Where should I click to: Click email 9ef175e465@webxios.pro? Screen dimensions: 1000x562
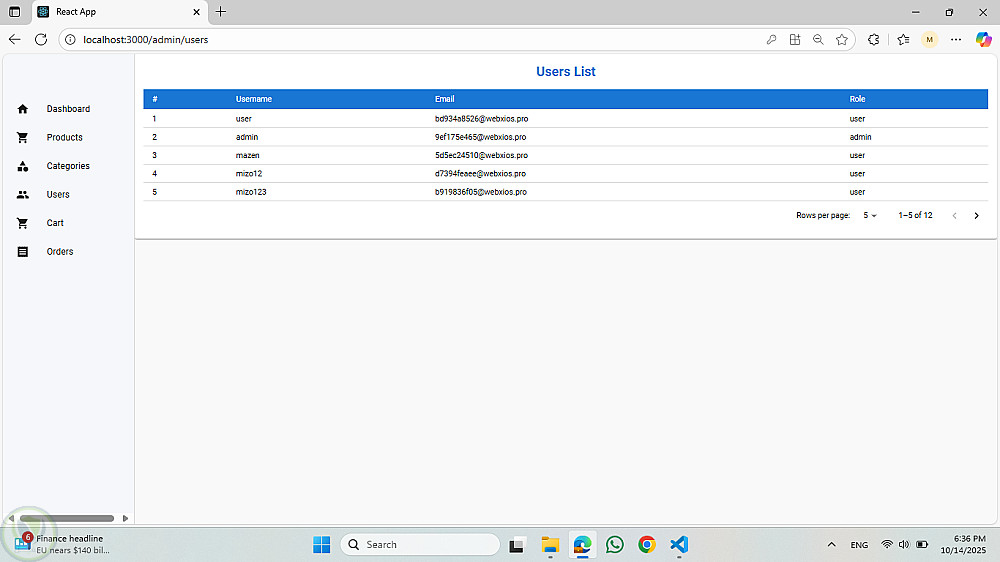[x=480, y=137]
